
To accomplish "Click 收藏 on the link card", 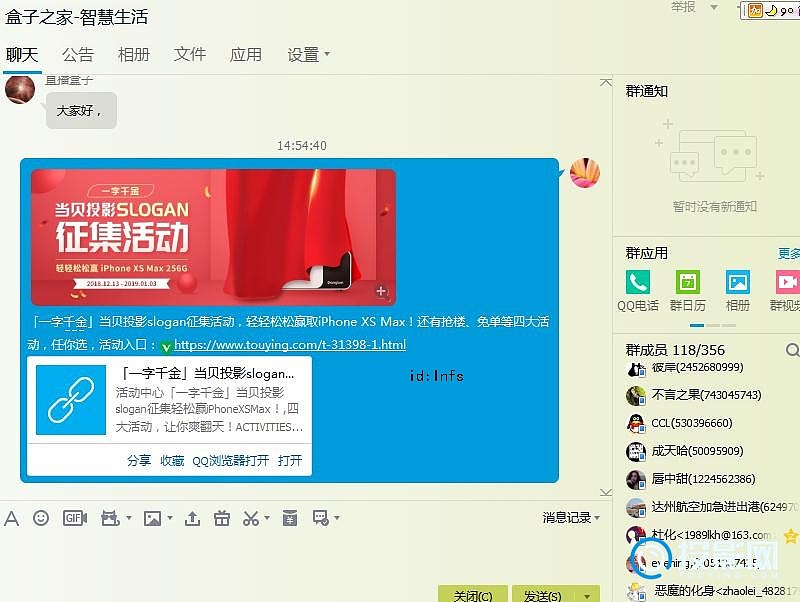I will pyautogui.click(x=172, y=461).
